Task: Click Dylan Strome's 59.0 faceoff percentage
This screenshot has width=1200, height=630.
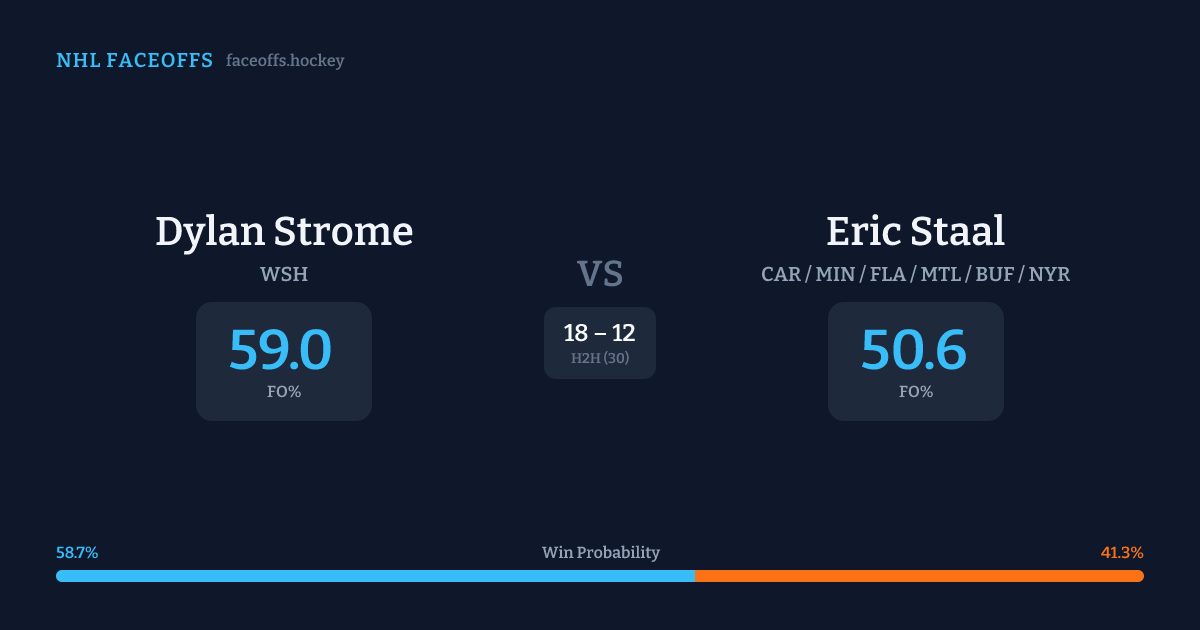Action: 280,350
